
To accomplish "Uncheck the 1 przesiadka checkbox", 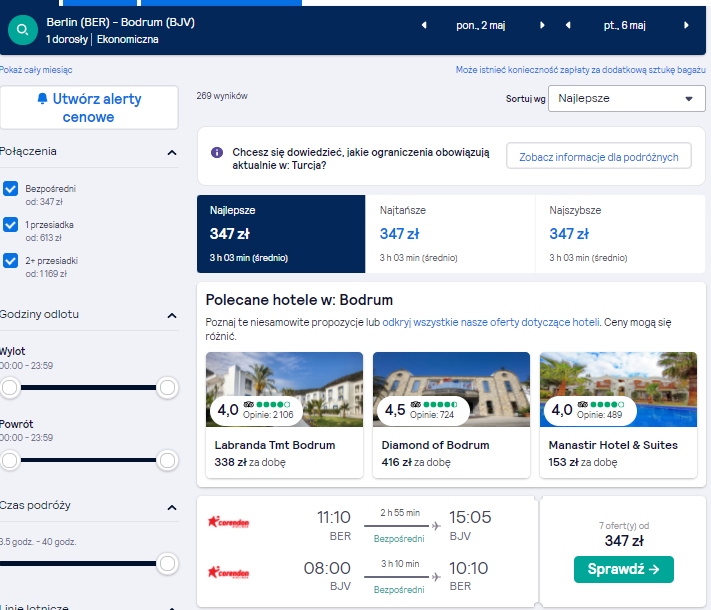I will tap(10, 224).
